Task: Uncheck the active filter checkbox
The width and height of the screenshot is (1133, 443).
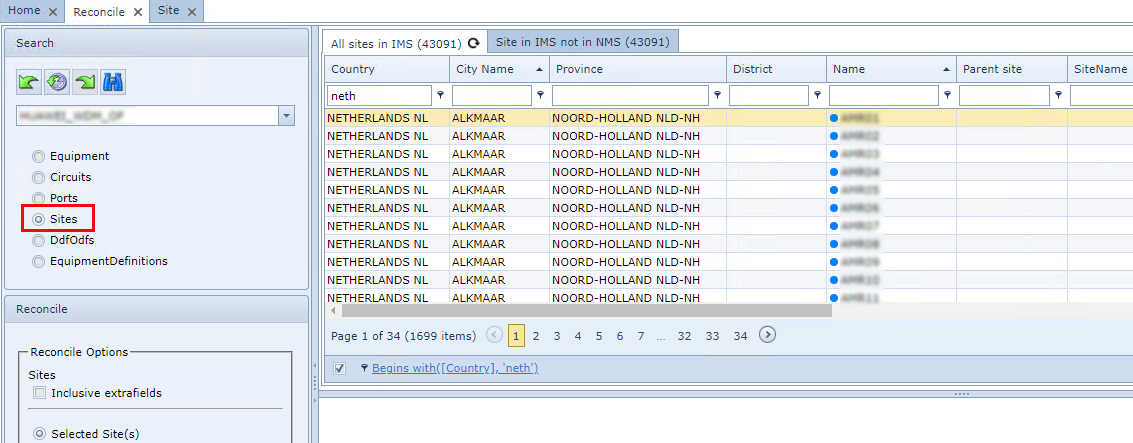Action: tap(339, 368)
